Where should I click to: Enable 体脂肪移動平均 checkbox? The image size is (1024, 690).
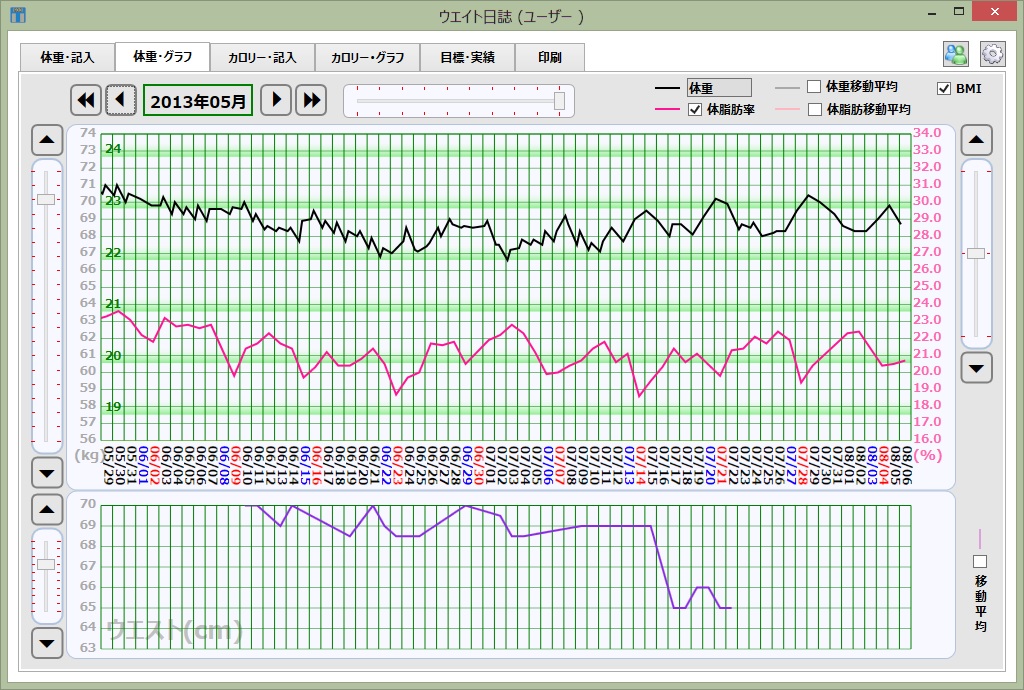[x=814, y=109]
